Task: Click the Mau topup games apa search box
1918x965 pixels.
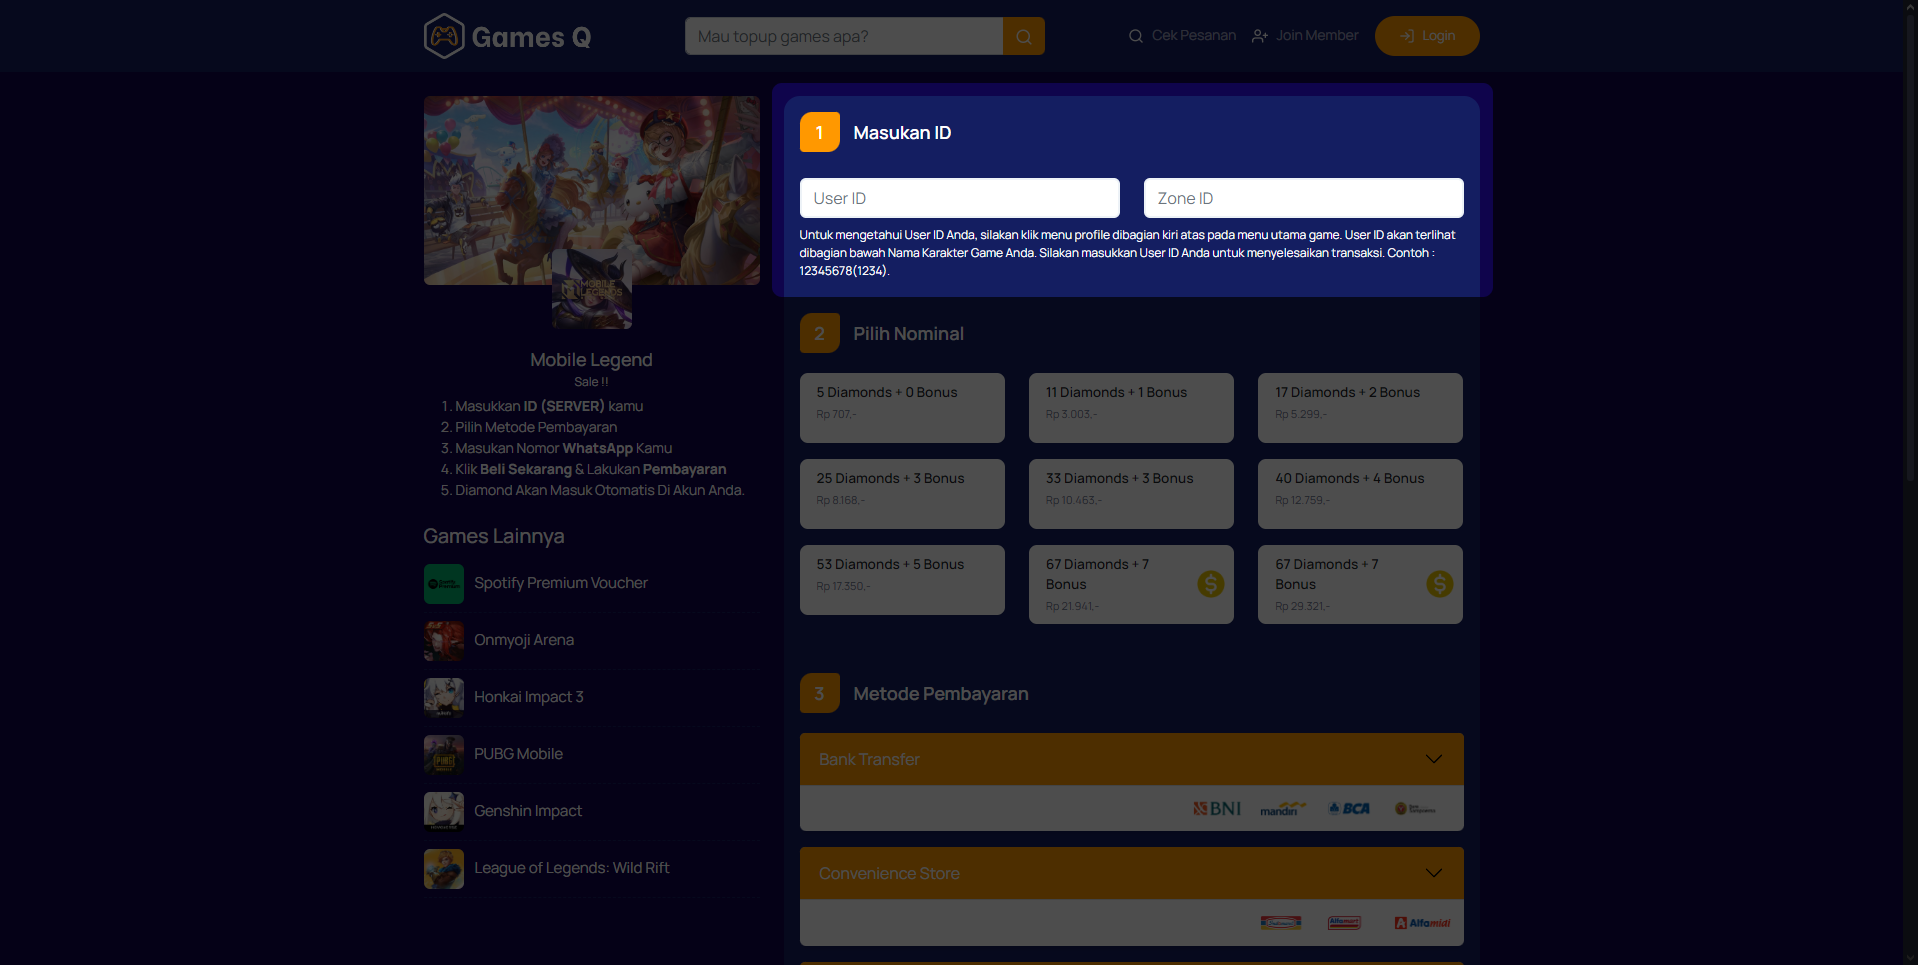Action: 844,36
